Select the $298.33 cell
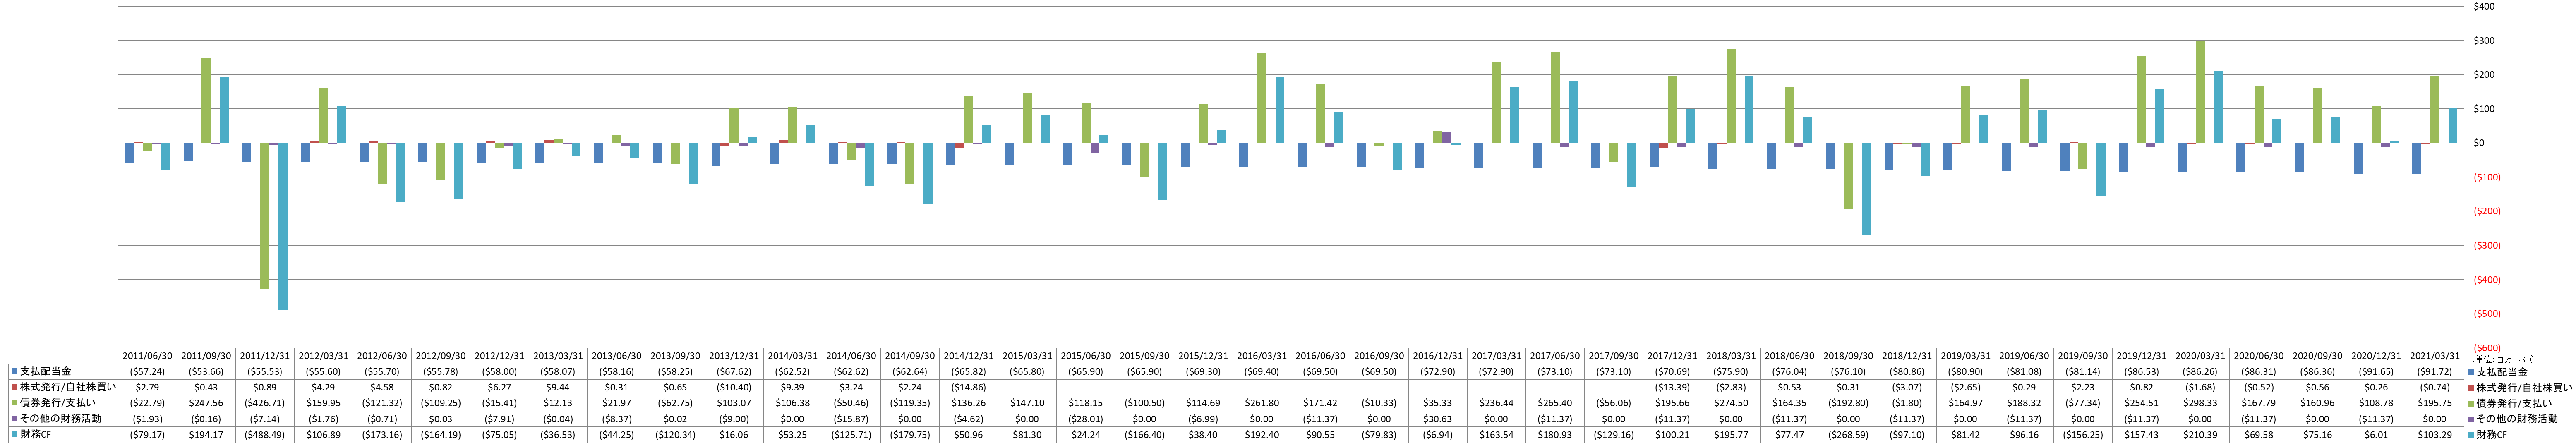Screen dimensions: 2576x443 click(2200, 403)
